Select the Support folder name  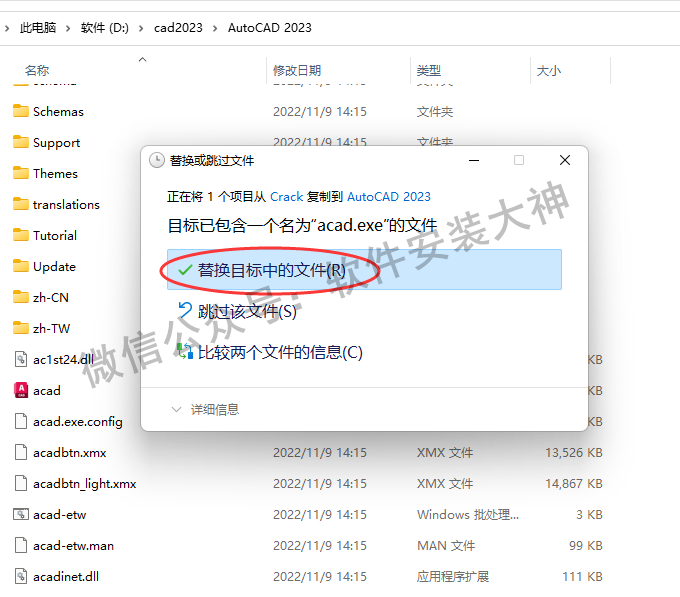(56, 143)
